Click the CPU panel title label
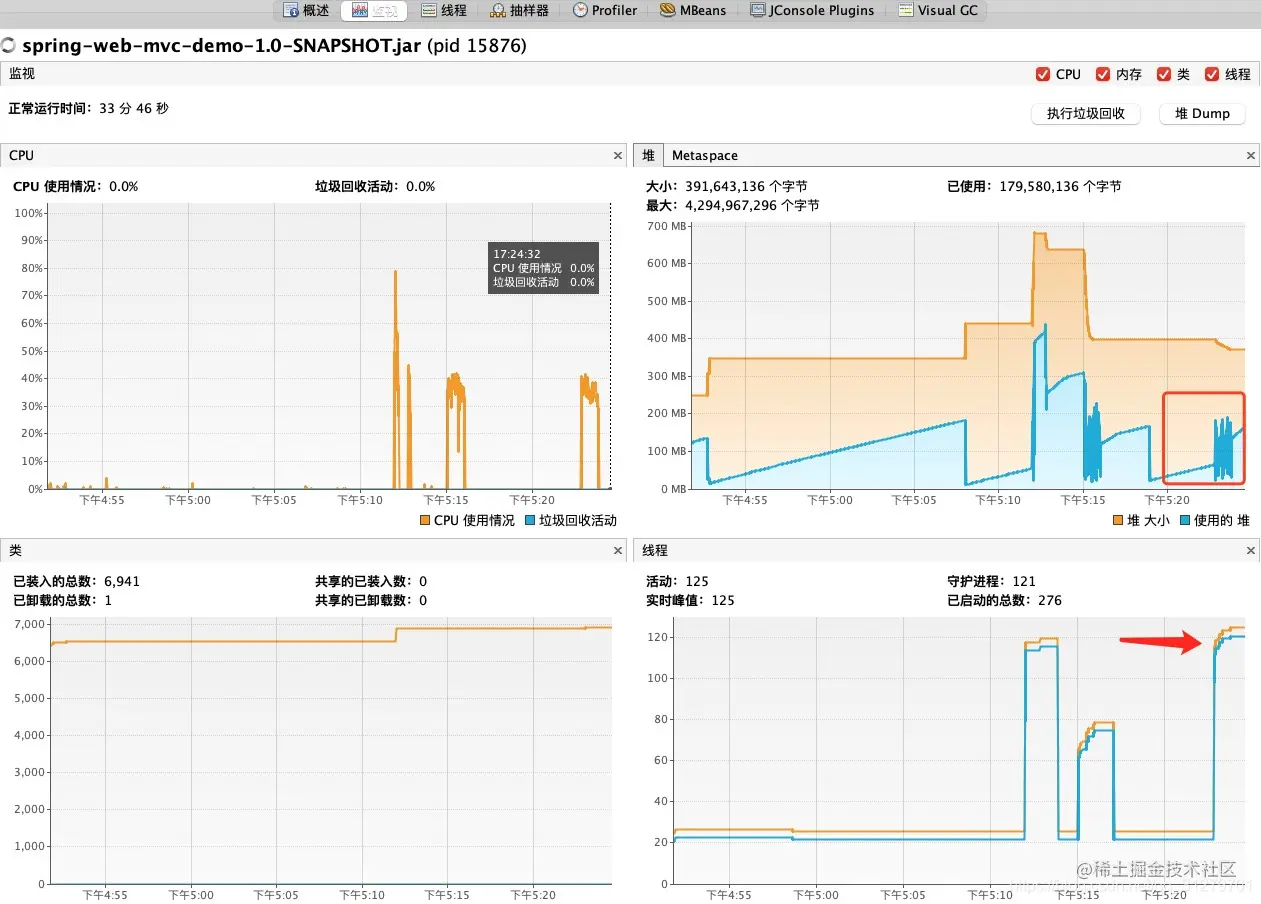The height and width of the screenshot is (904, 1261). 21,156
